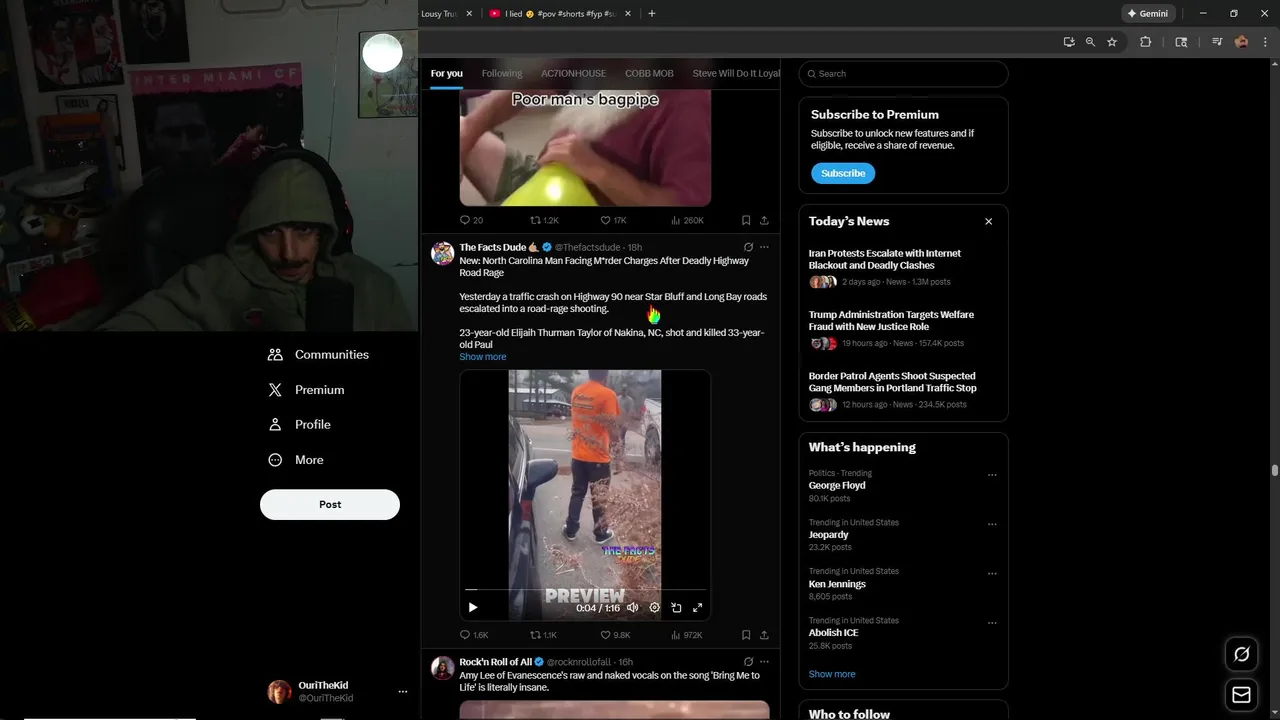Close the 'I lied' YouTube tab
This screenshot has width=1280, height=720.
tap(628, 14)
